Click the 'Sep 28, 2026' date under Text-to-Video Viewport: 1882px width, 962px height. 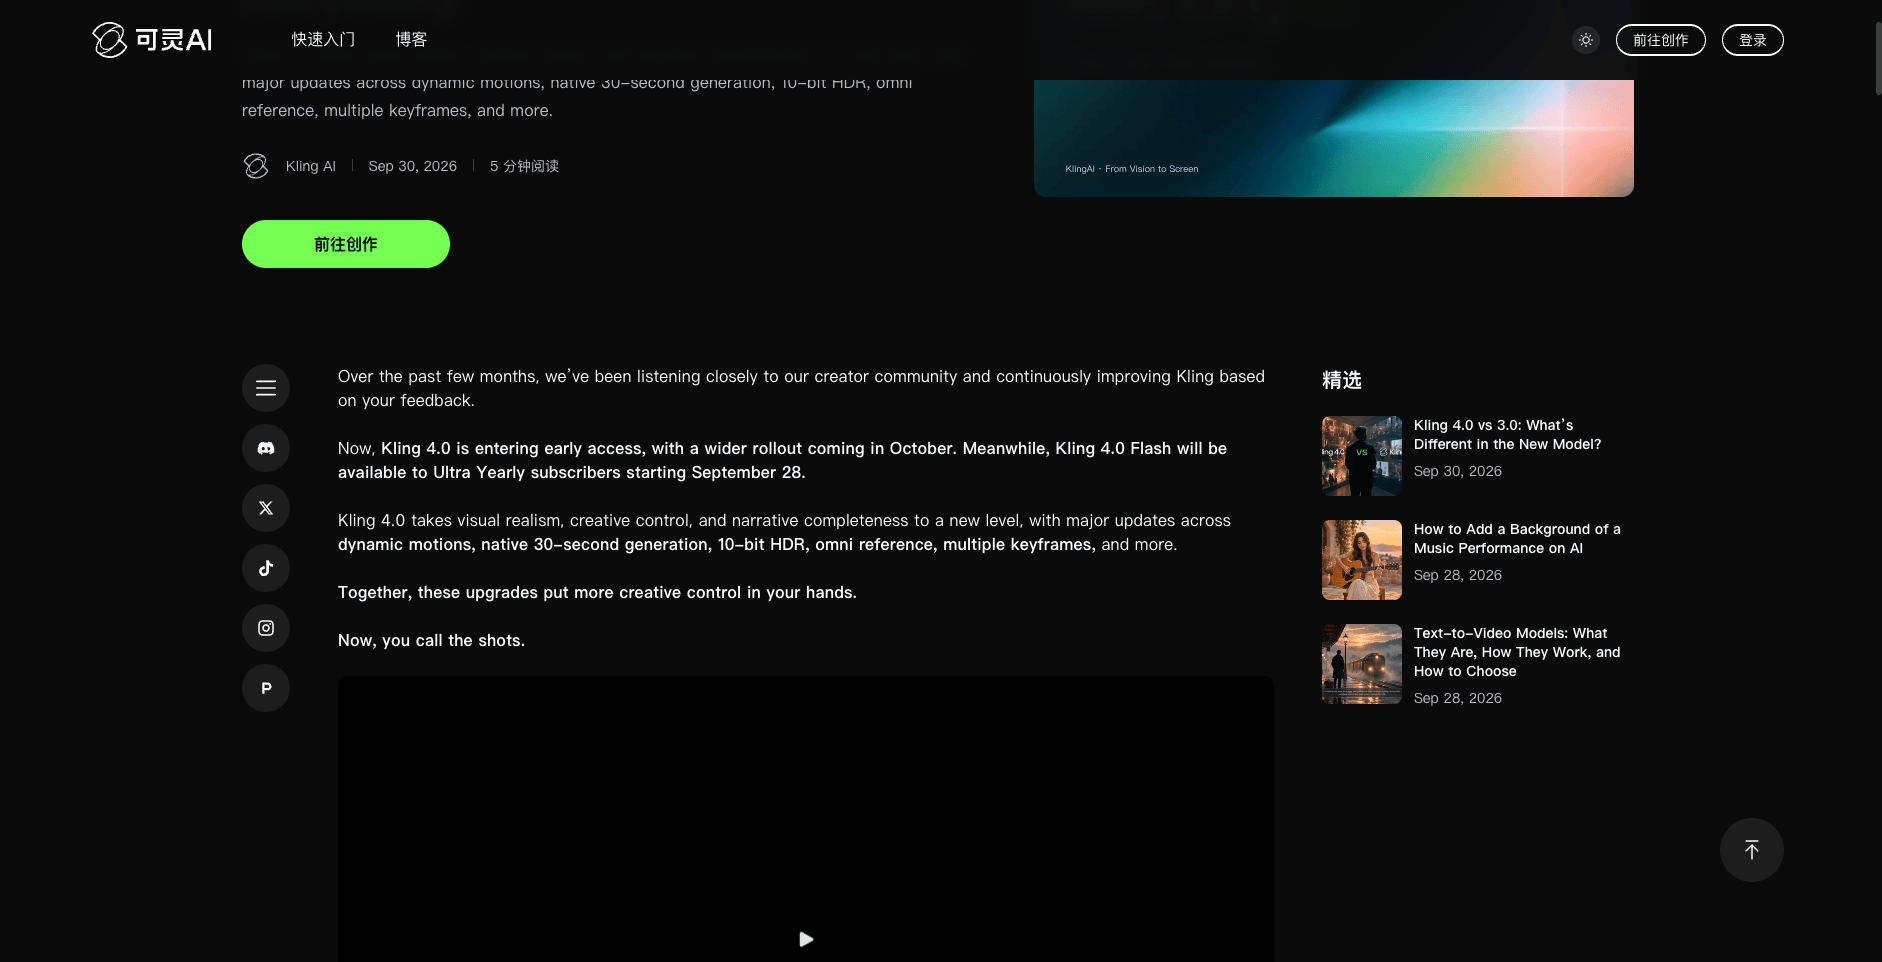[1458, 698]
